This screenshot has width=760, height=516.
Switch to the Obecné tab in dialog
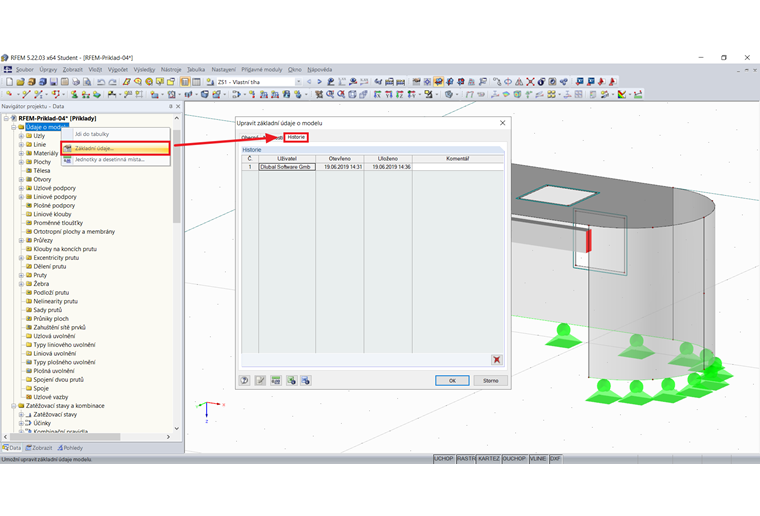point(250,138)
